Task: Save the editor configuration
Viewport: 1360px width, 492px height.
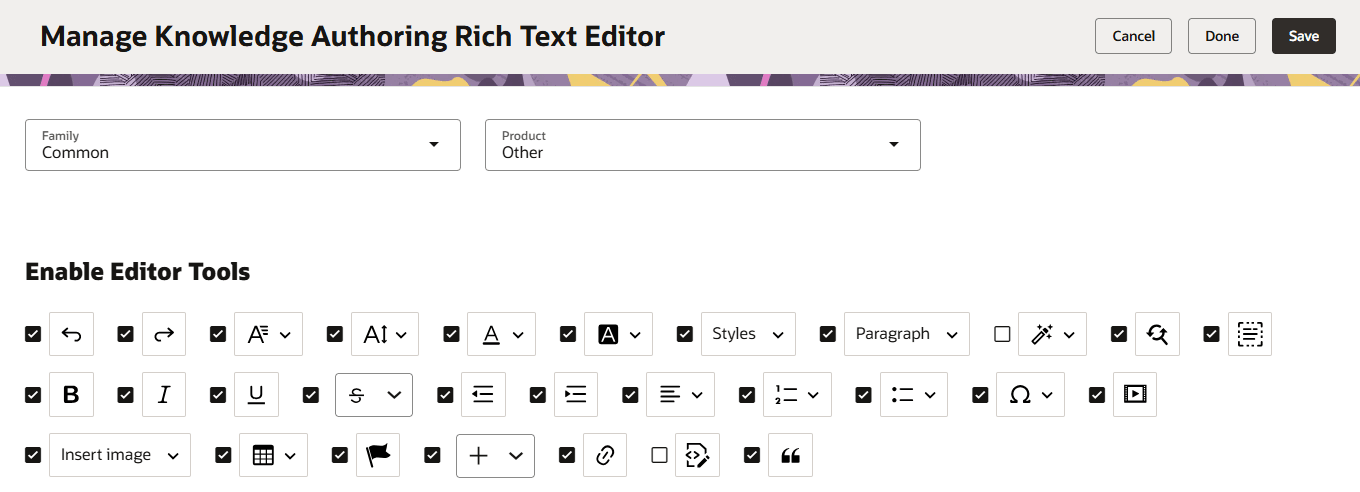Action: point(1304,36)
